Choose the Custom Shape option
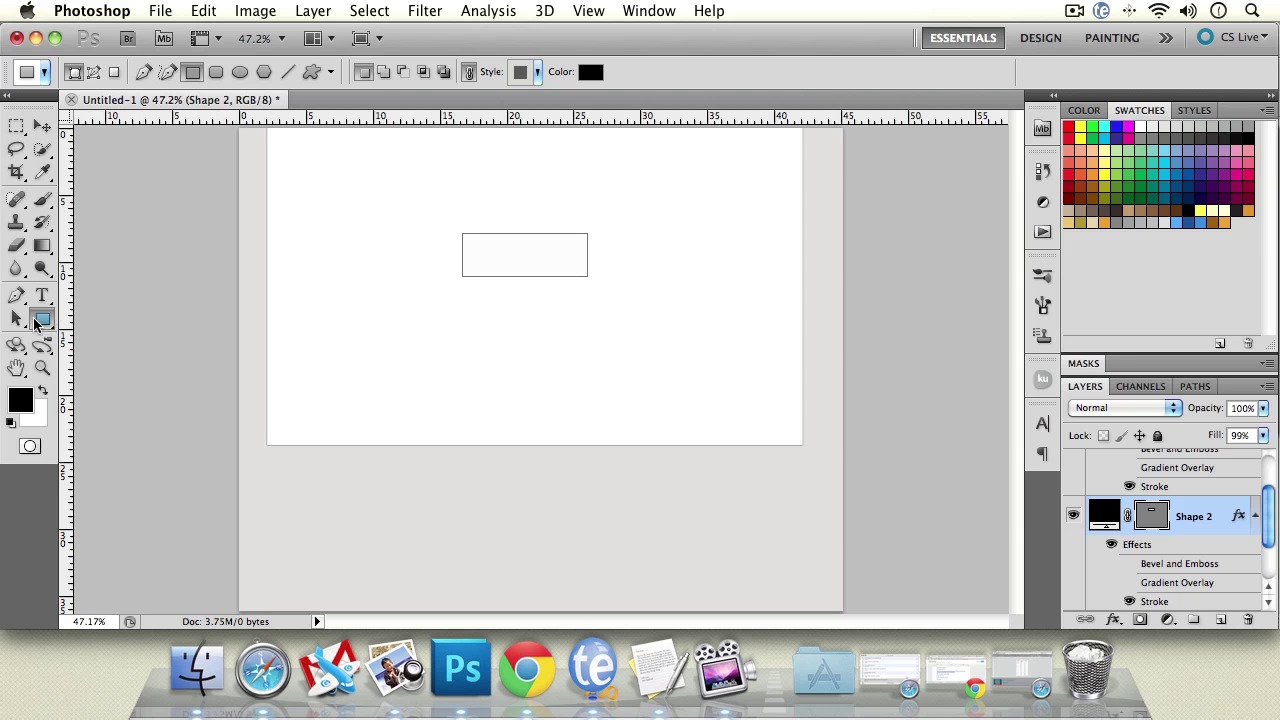1280x720 pixels. point(311,72)
